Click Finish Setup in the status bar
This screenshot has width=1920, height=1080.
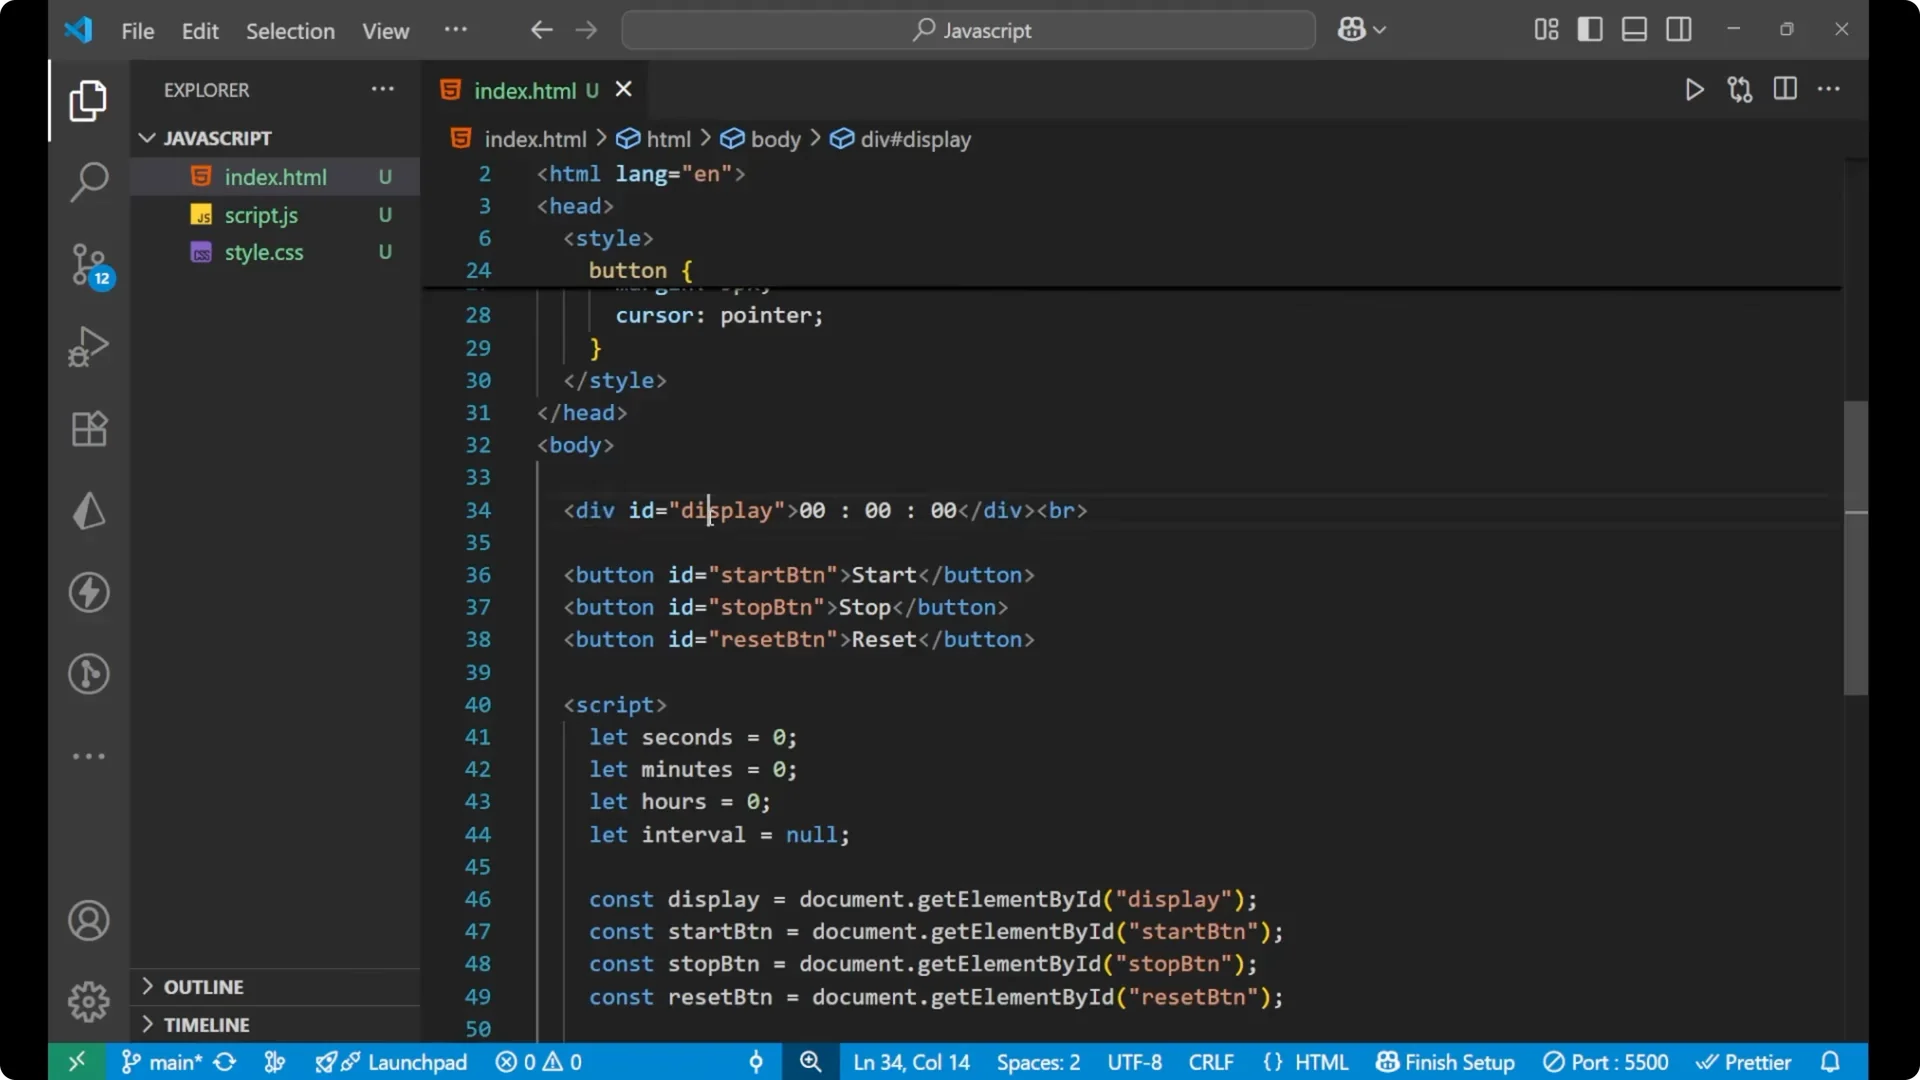coord(1444,1062)
